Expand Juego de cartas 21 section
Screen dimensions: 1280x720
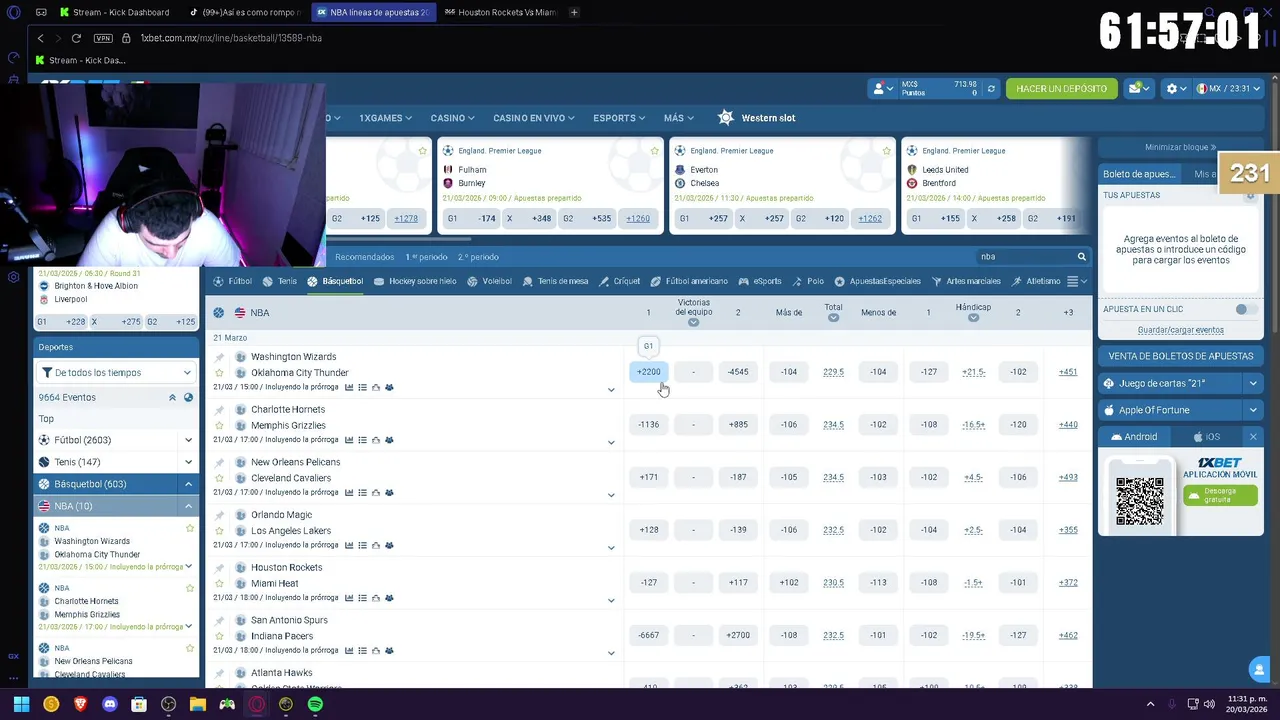[x=1253, y=384]
